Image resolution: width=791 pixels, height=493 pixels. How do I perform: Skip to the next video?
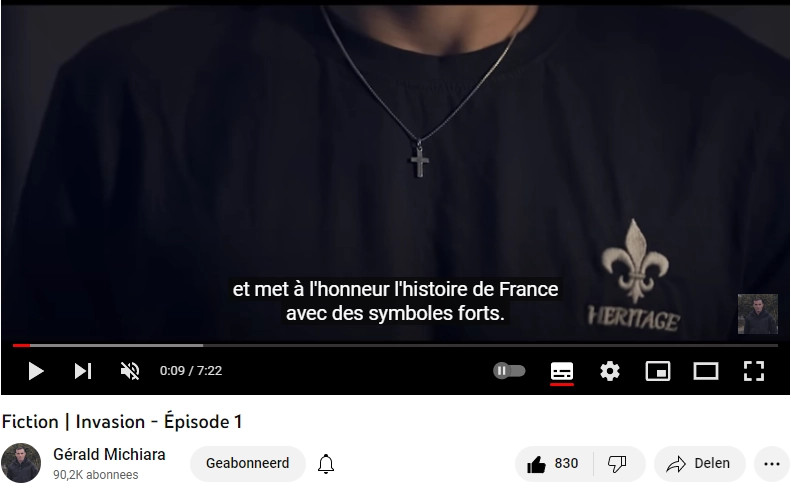(x=83, y=371)
